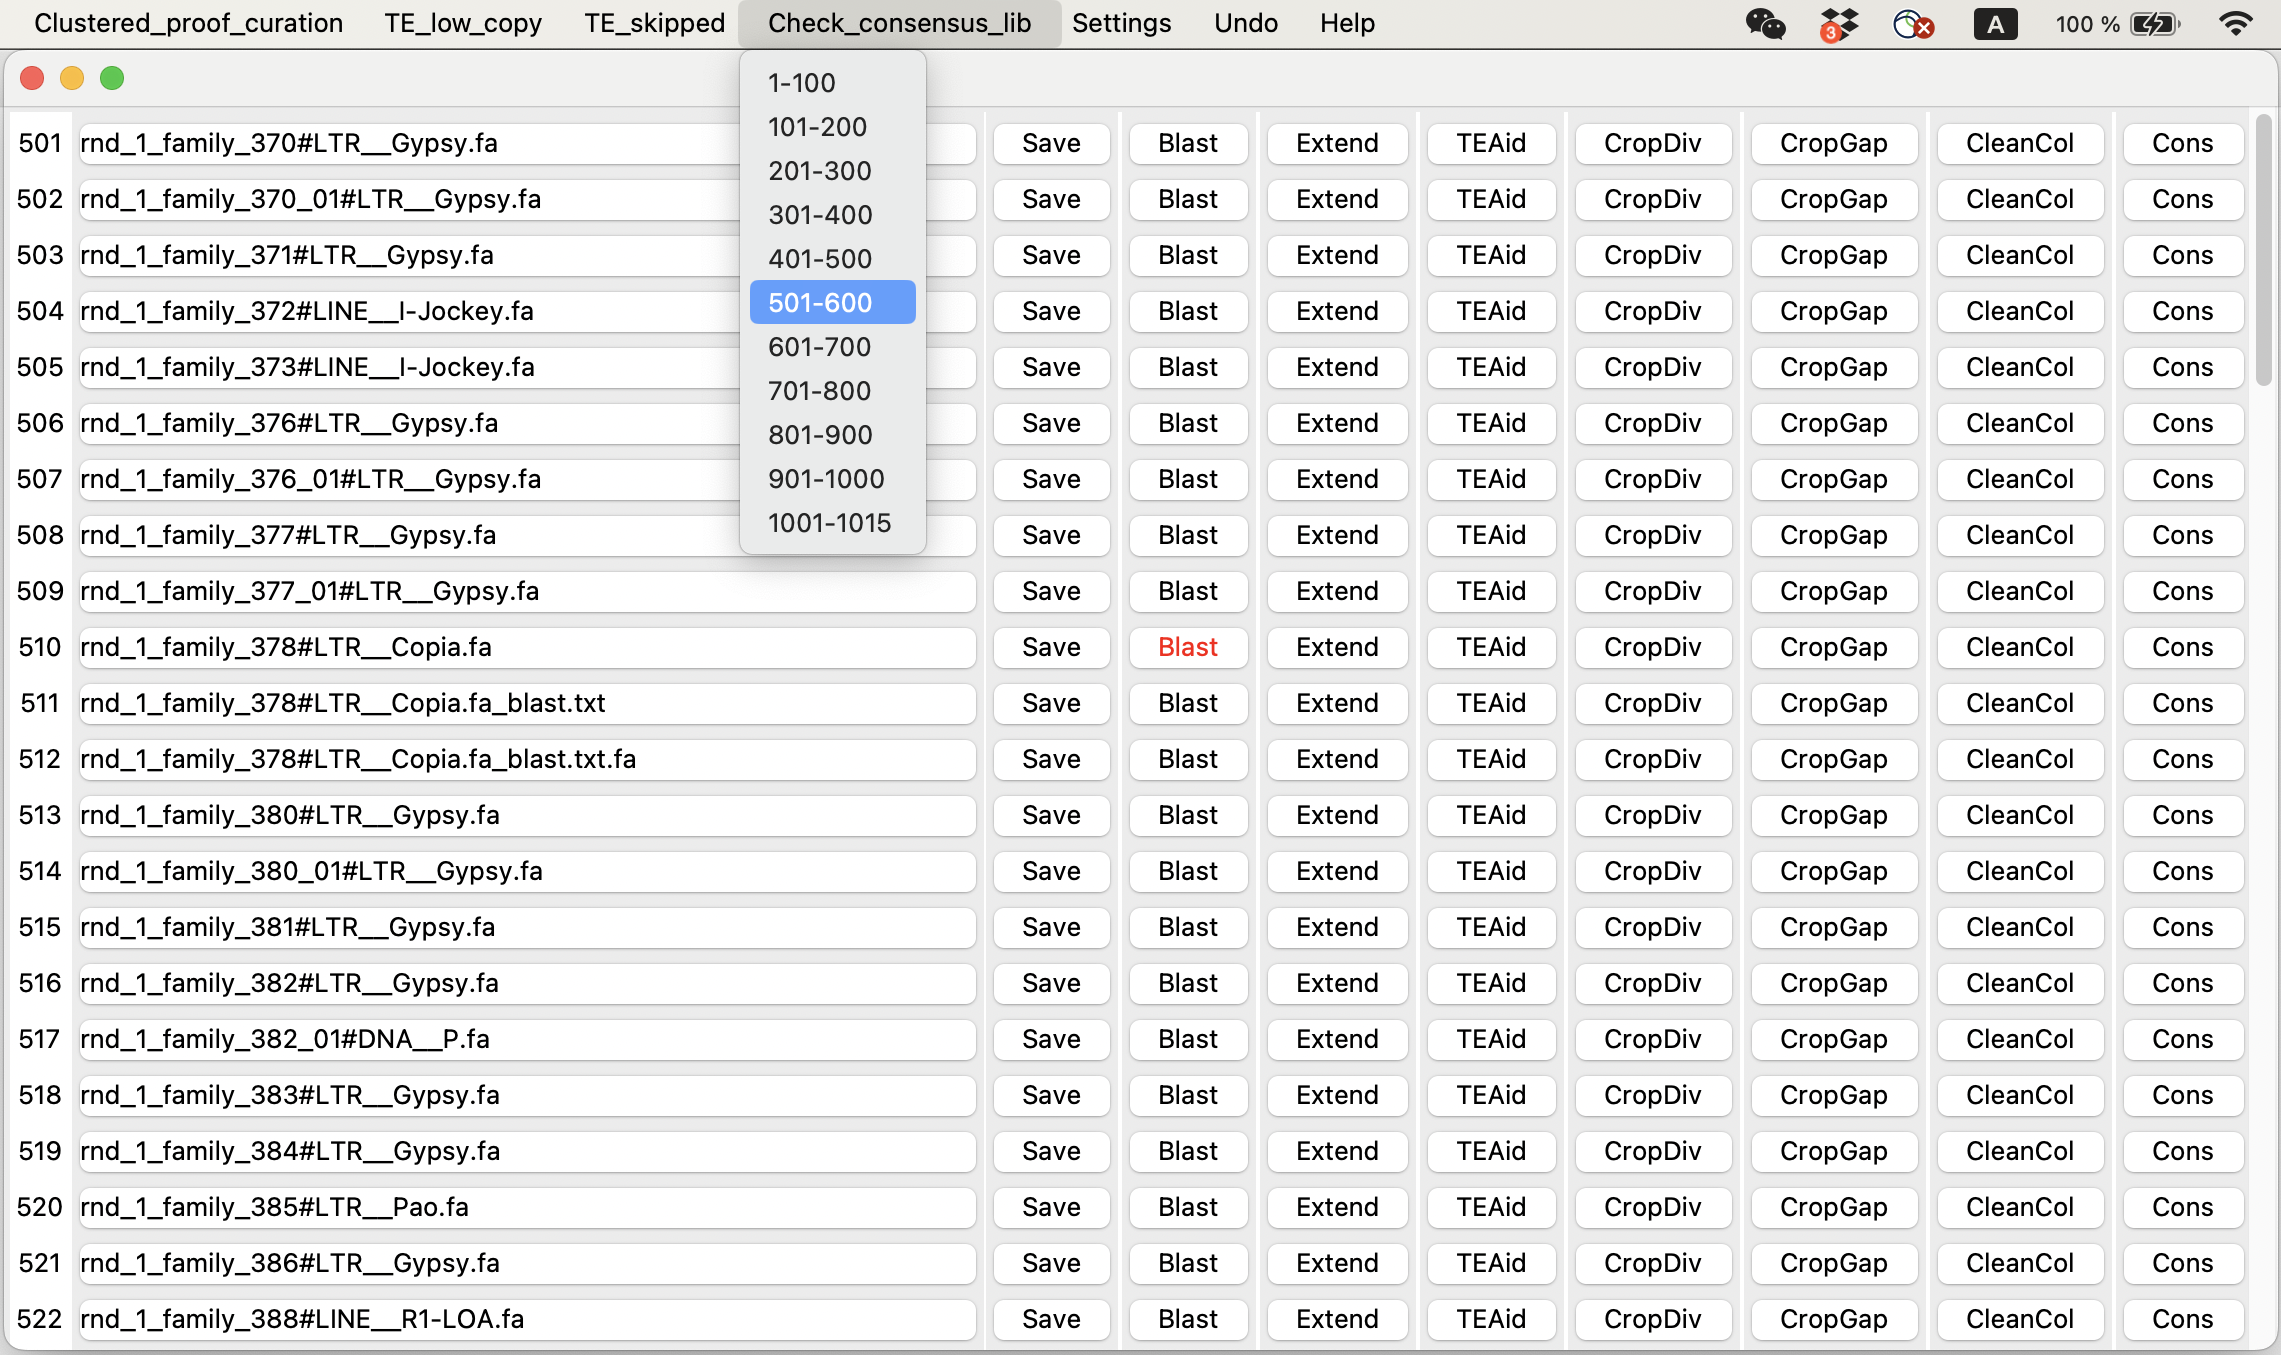Expand the 601-700 range option
The height and width of the screenshot is (1355, 2281).
point(823,345)
